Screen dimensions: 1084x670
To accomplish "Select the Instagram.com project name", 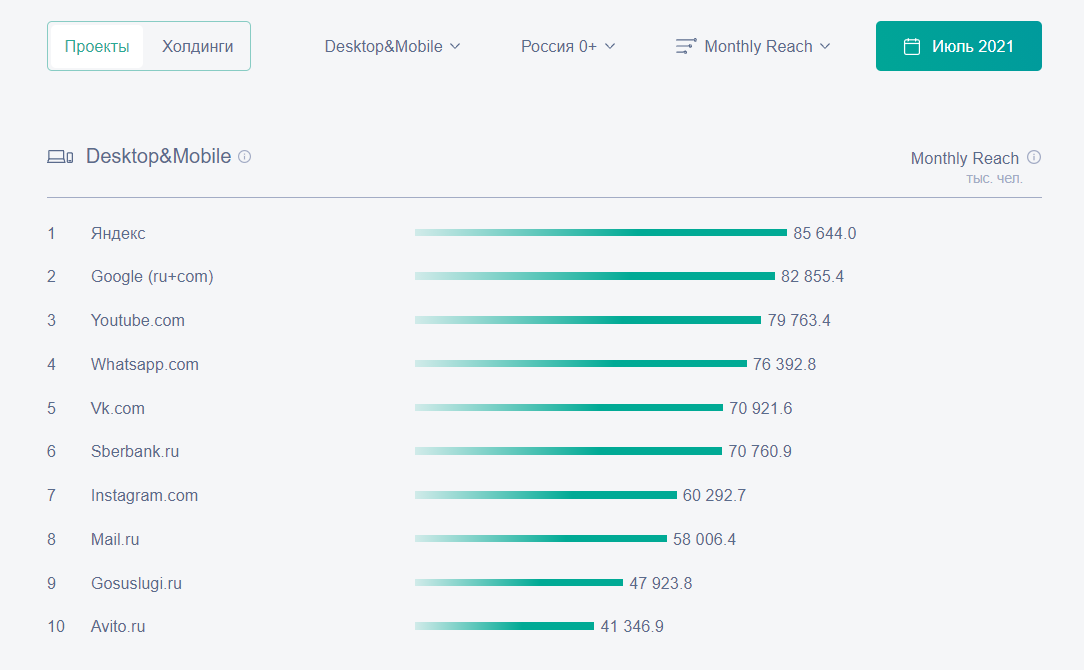I will click(144, 495).
